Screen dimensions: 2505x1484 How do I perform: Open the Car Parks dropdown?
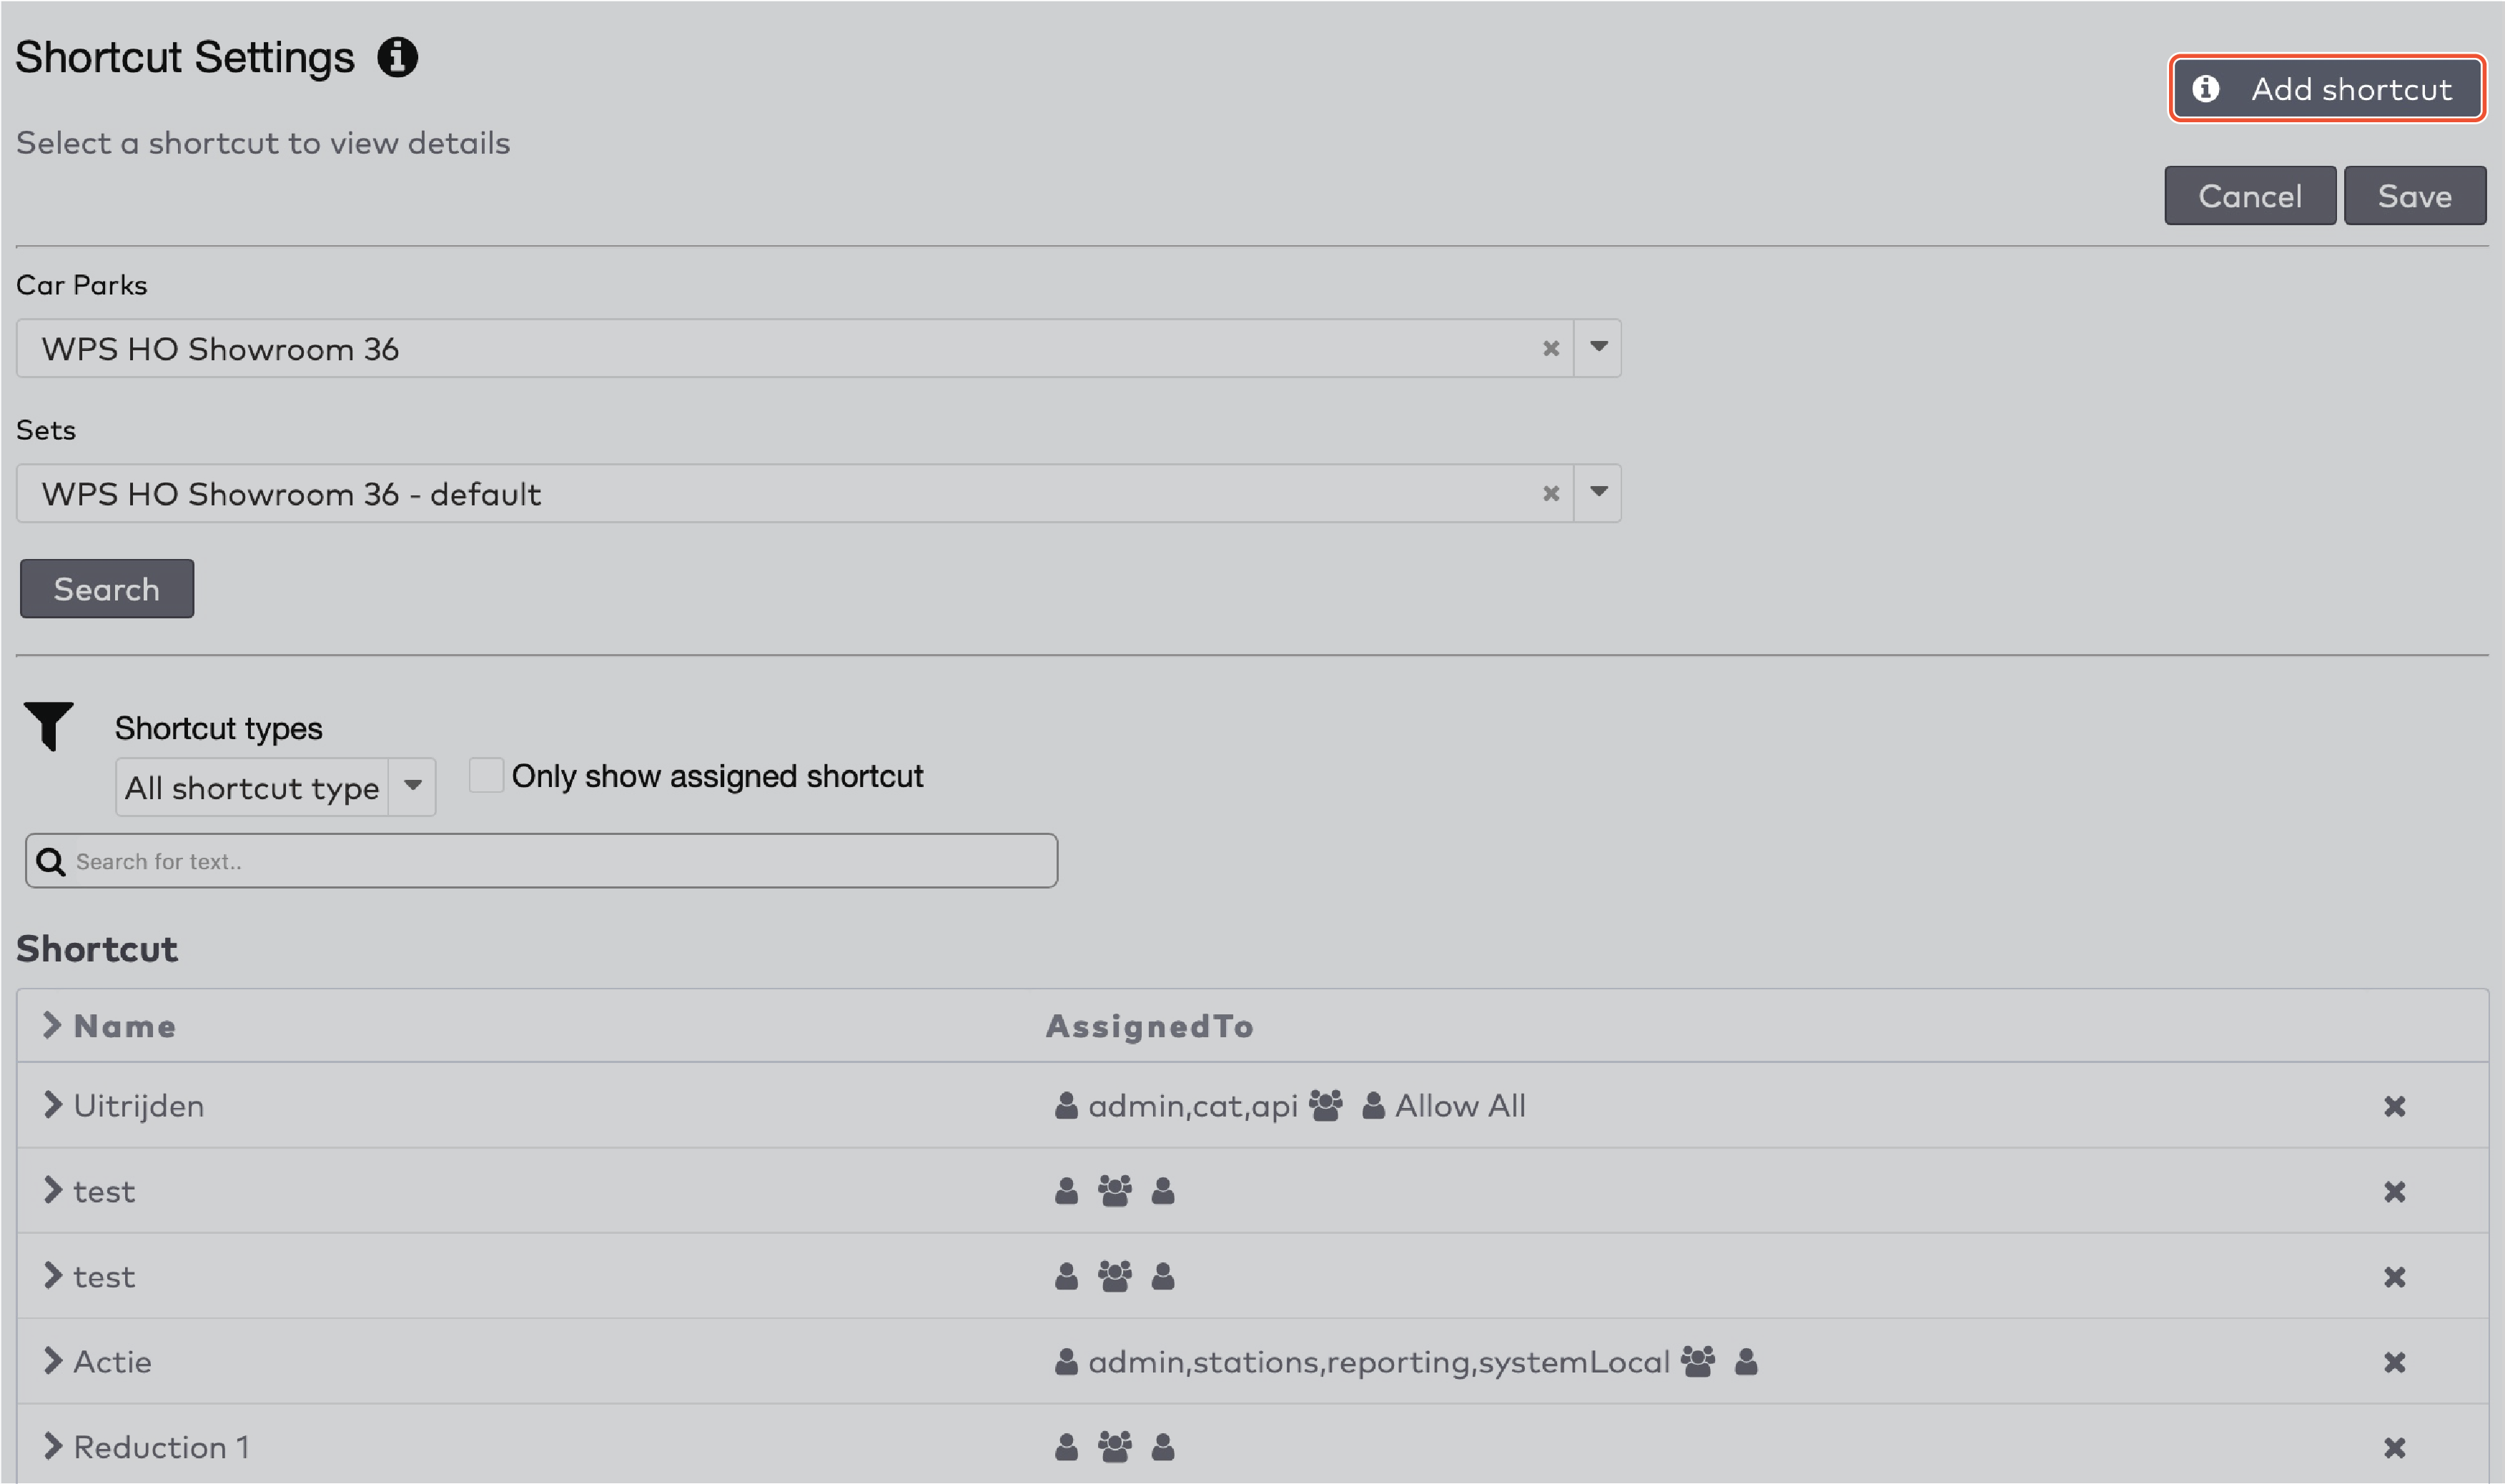[x=1597, y=348]
